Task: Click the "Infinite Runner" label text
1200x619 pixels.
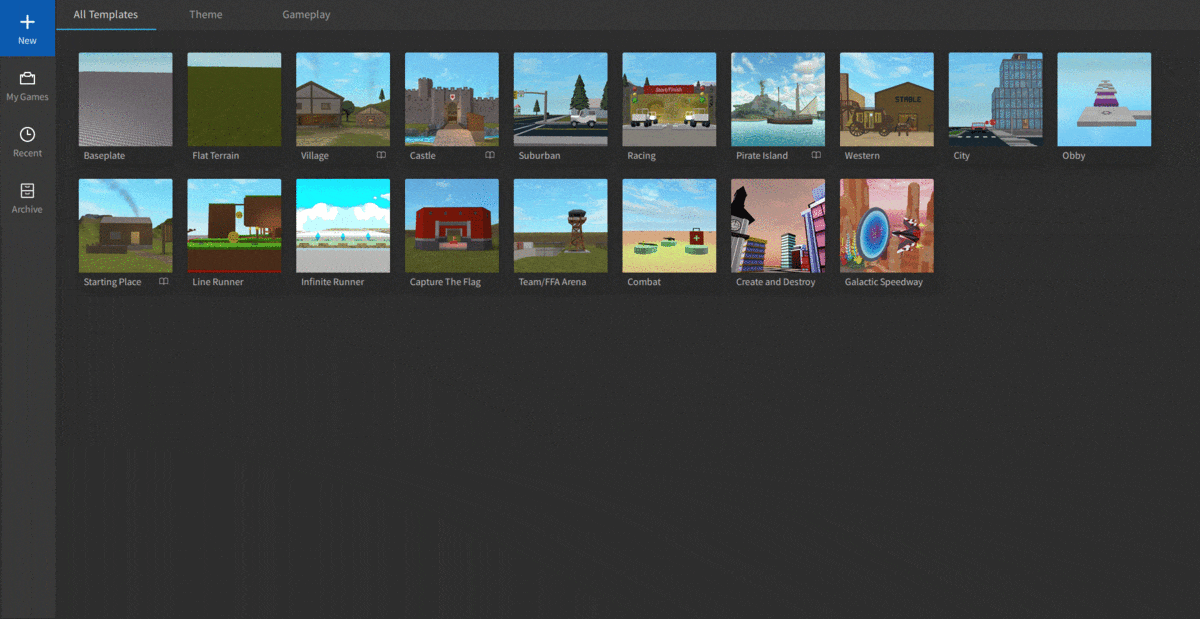Action: click(x=333, y=282)
